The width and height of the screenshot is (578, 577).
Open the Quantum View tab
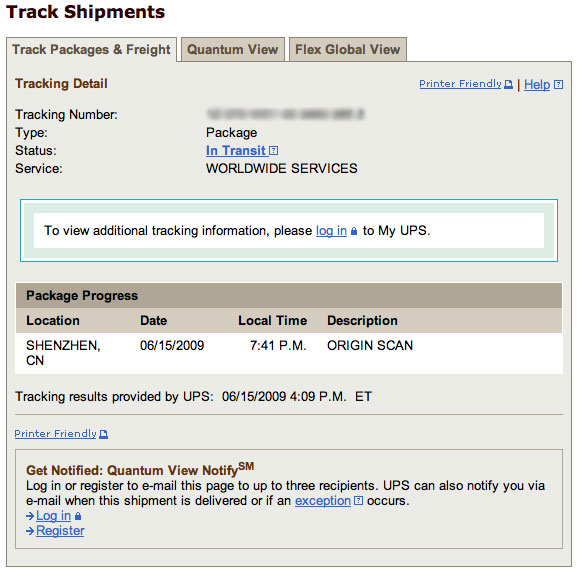pos(233,49)
